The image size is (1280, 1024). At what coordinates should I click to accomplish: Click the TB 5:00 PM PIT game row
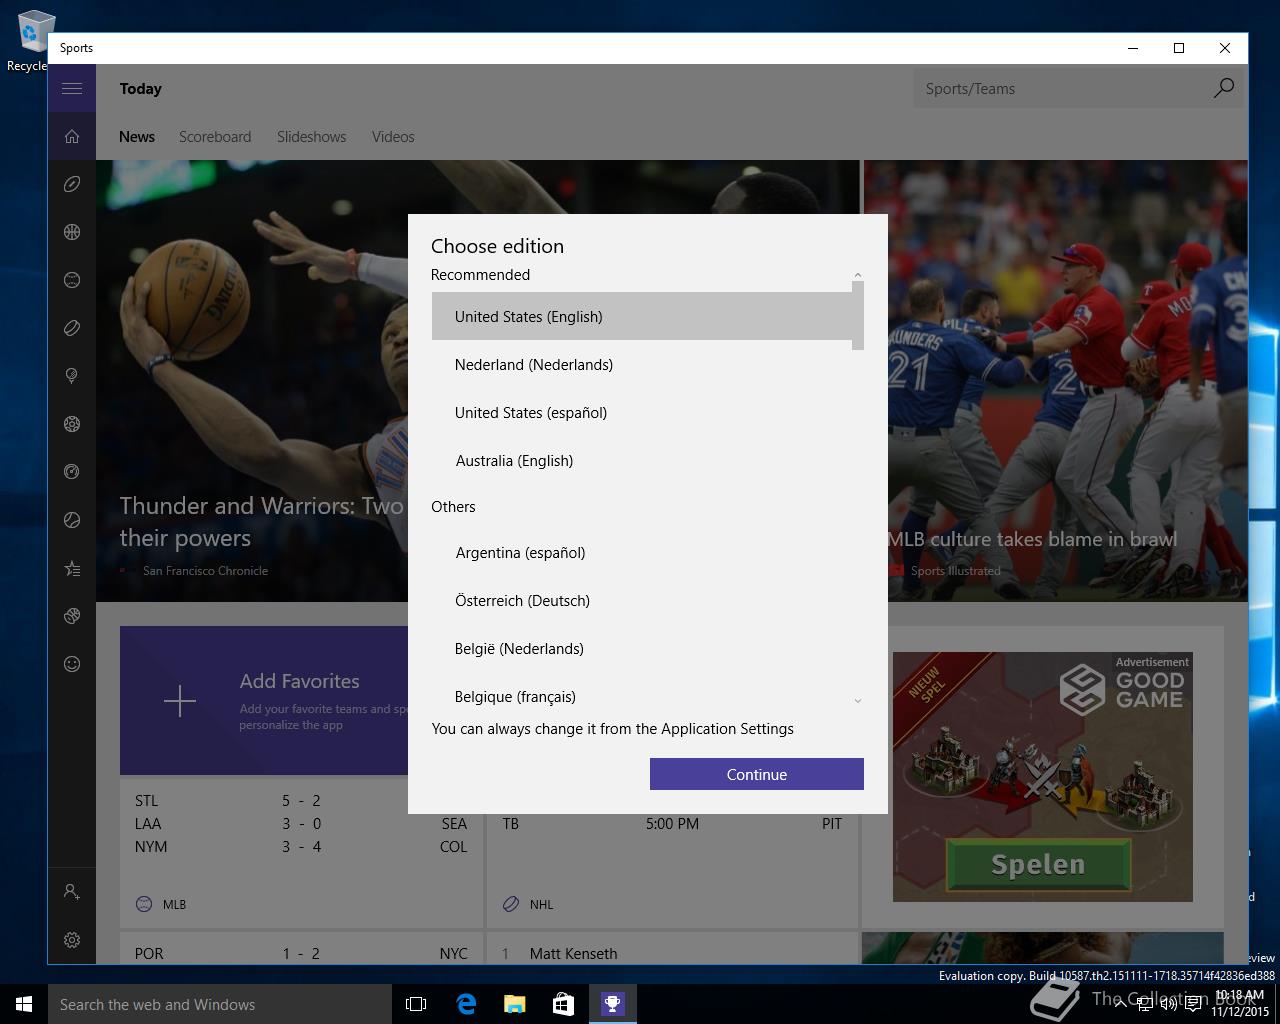(672, 824)
